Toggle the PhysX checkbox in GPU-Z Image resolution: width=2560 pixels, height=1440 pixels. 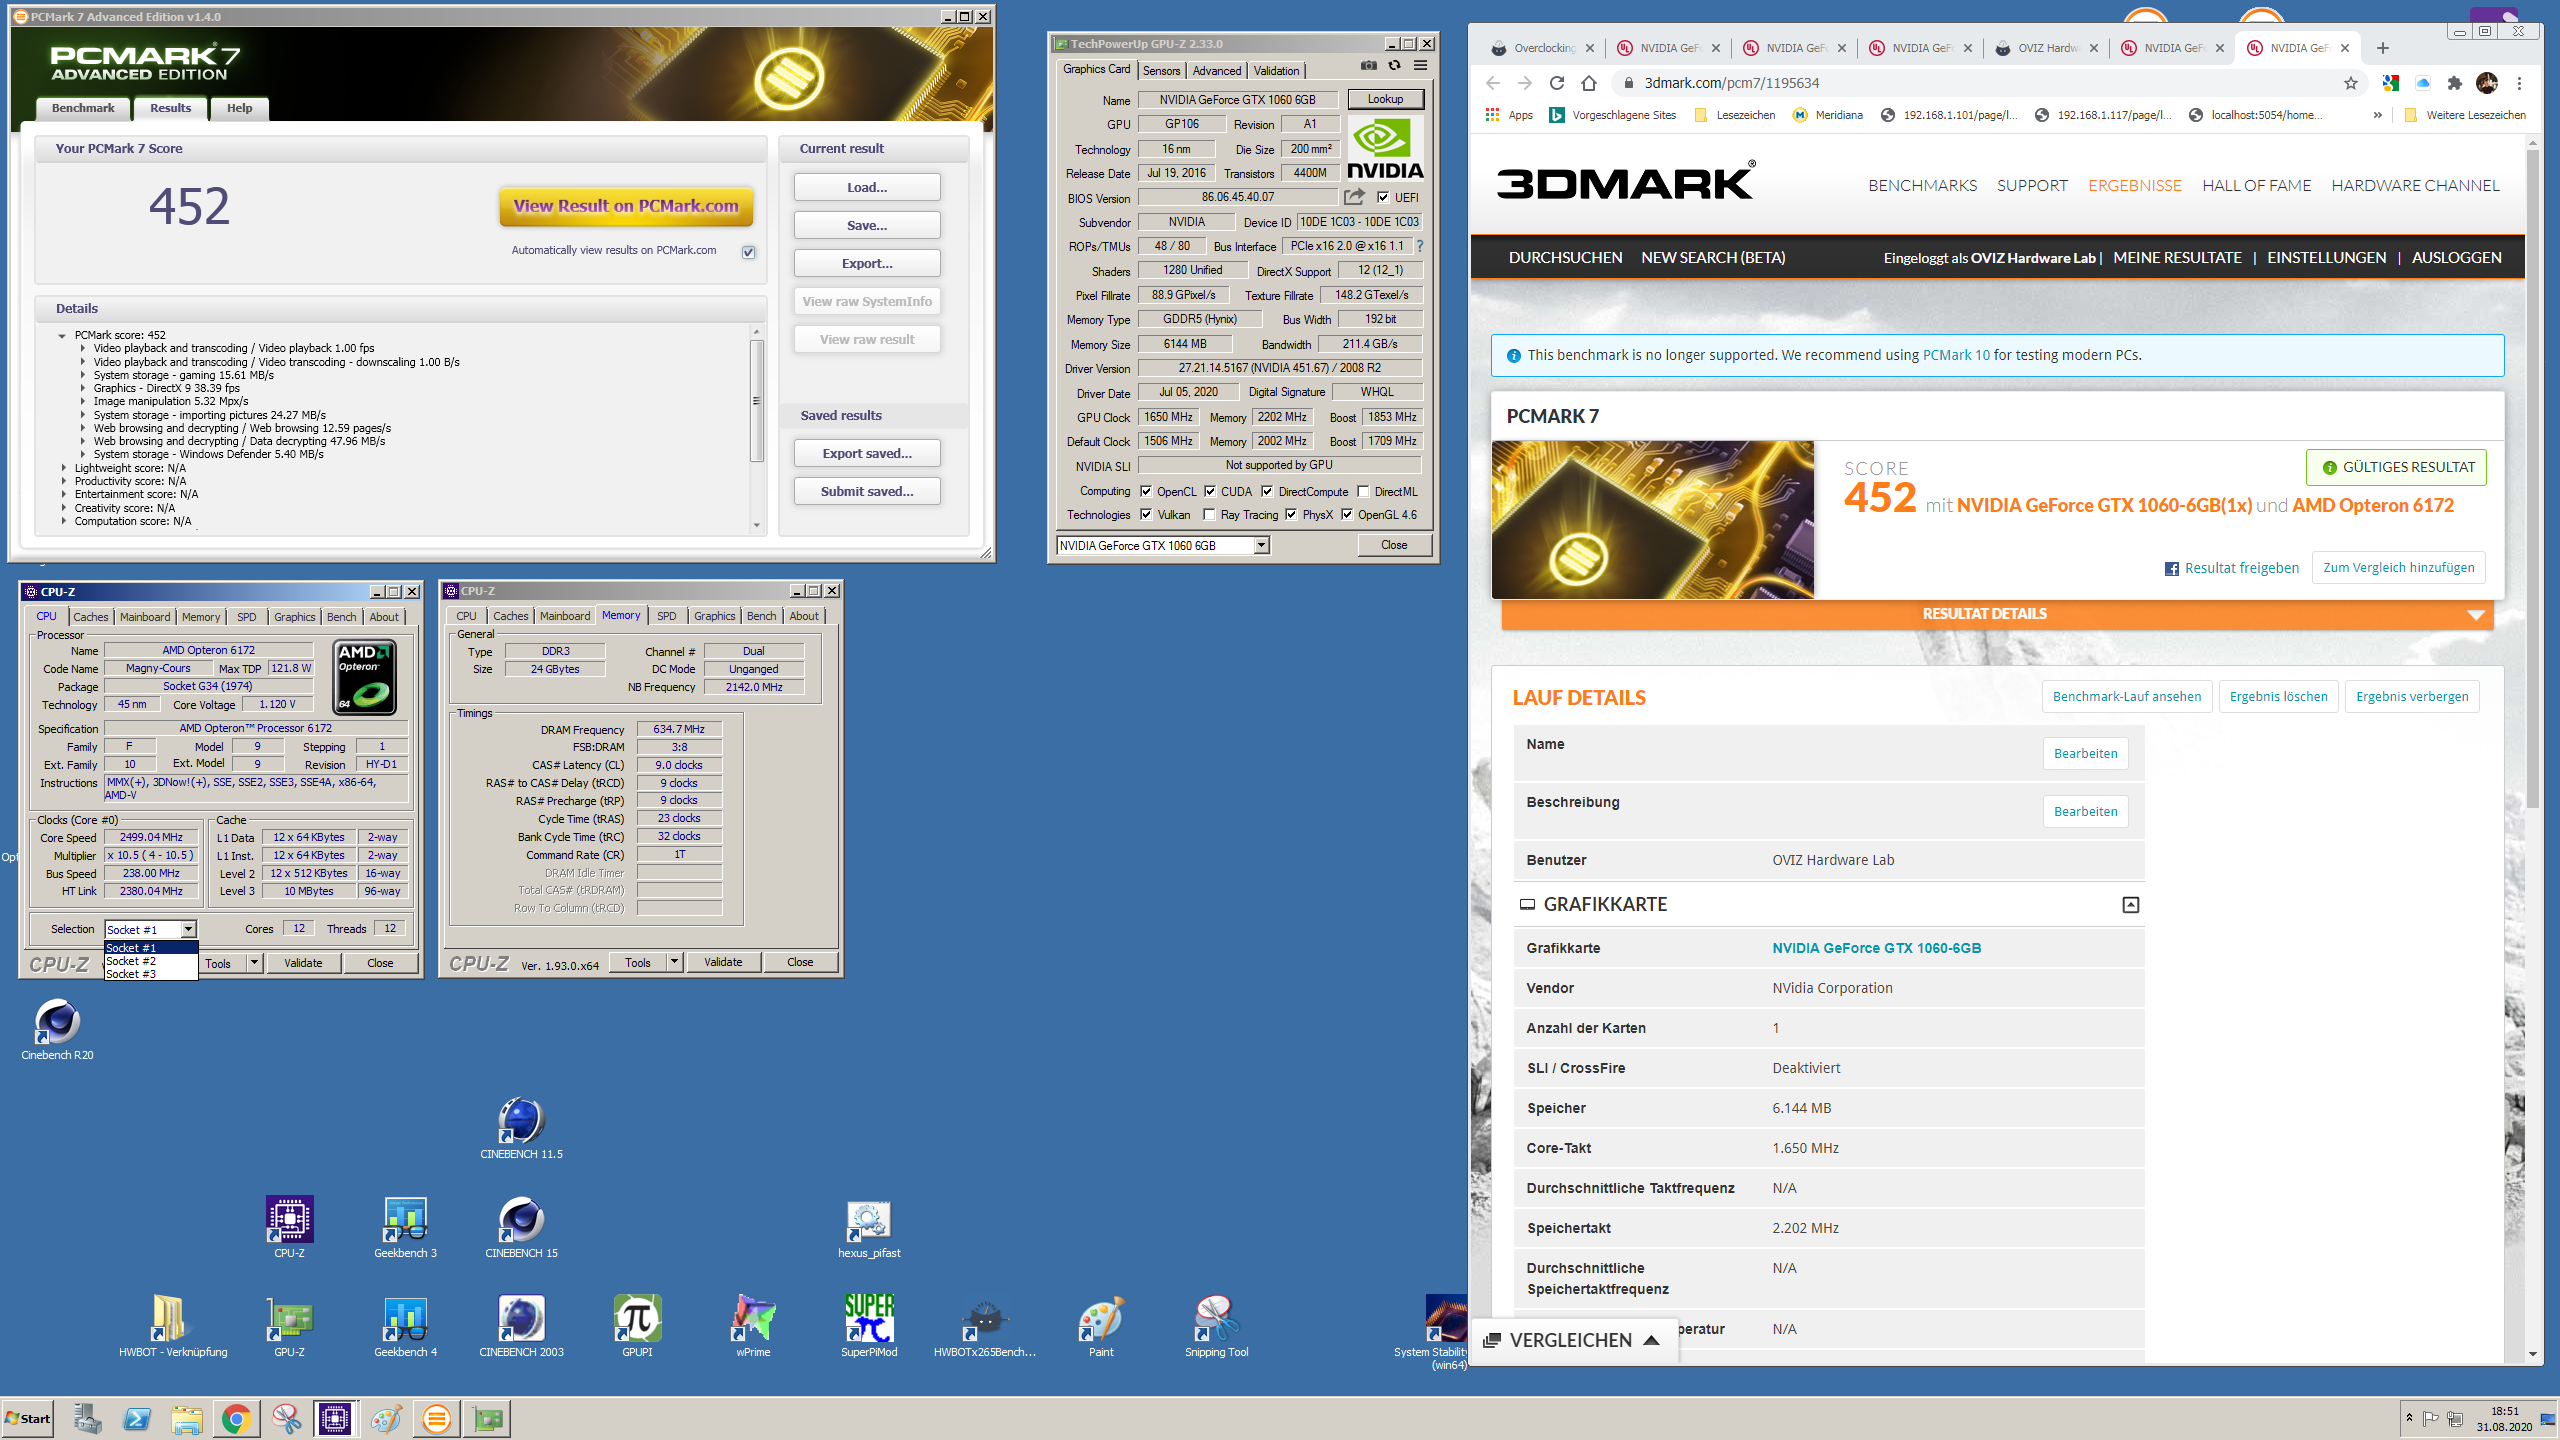coord(1291,515)
